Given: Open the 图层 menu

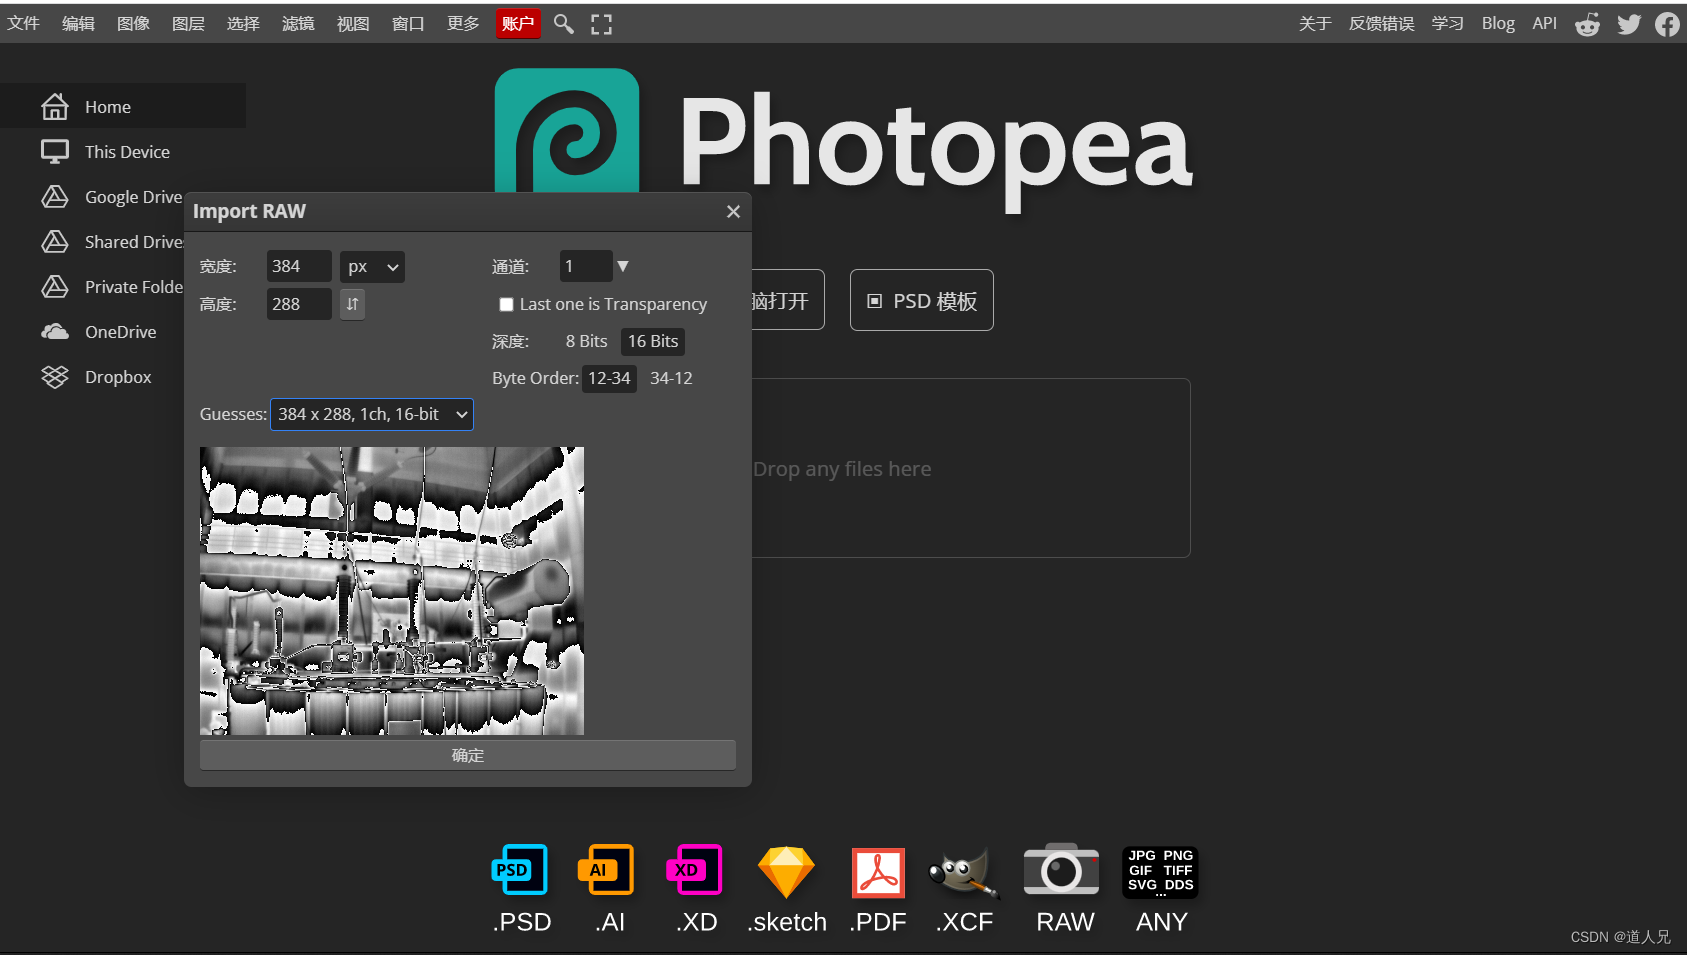Looking at the screenshot, I should pyautogui.click(x=188, y=23).
